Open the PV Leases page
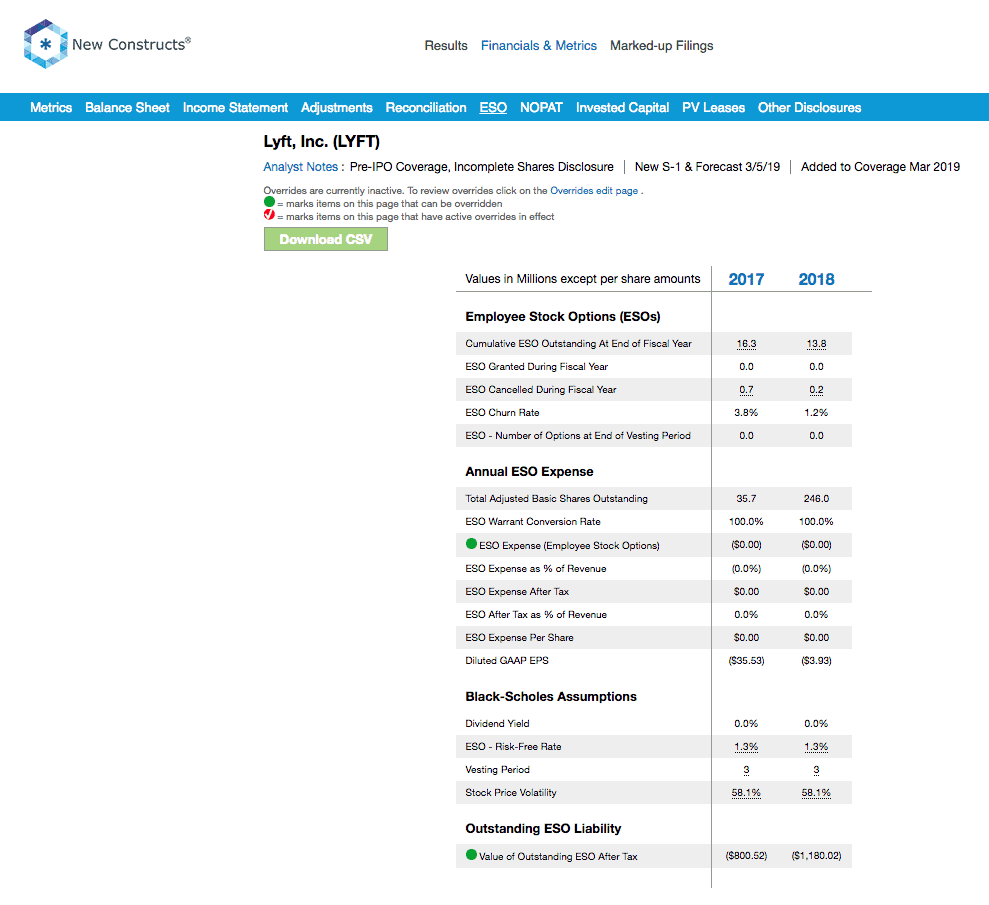989x905 pixels. tap(713, 107)
